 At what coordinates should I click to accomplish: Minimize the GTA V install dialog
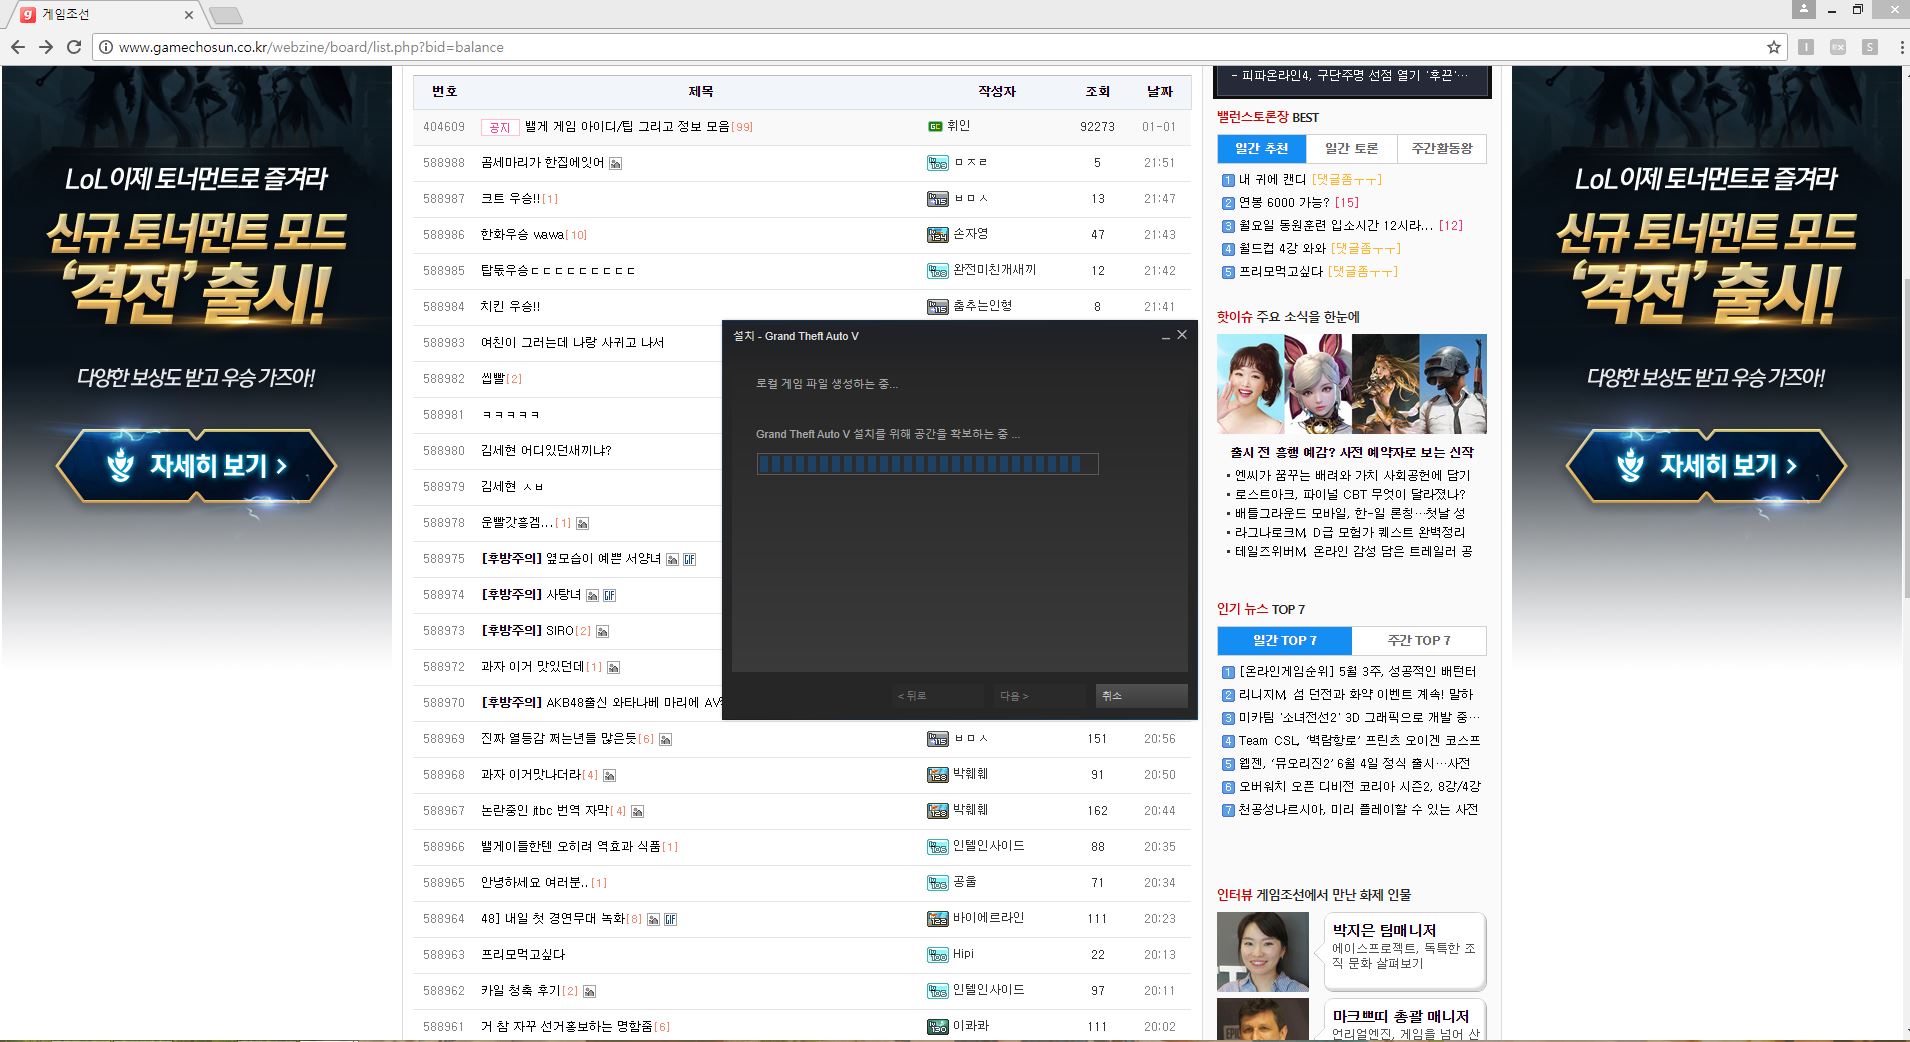tap(1165, 337)
